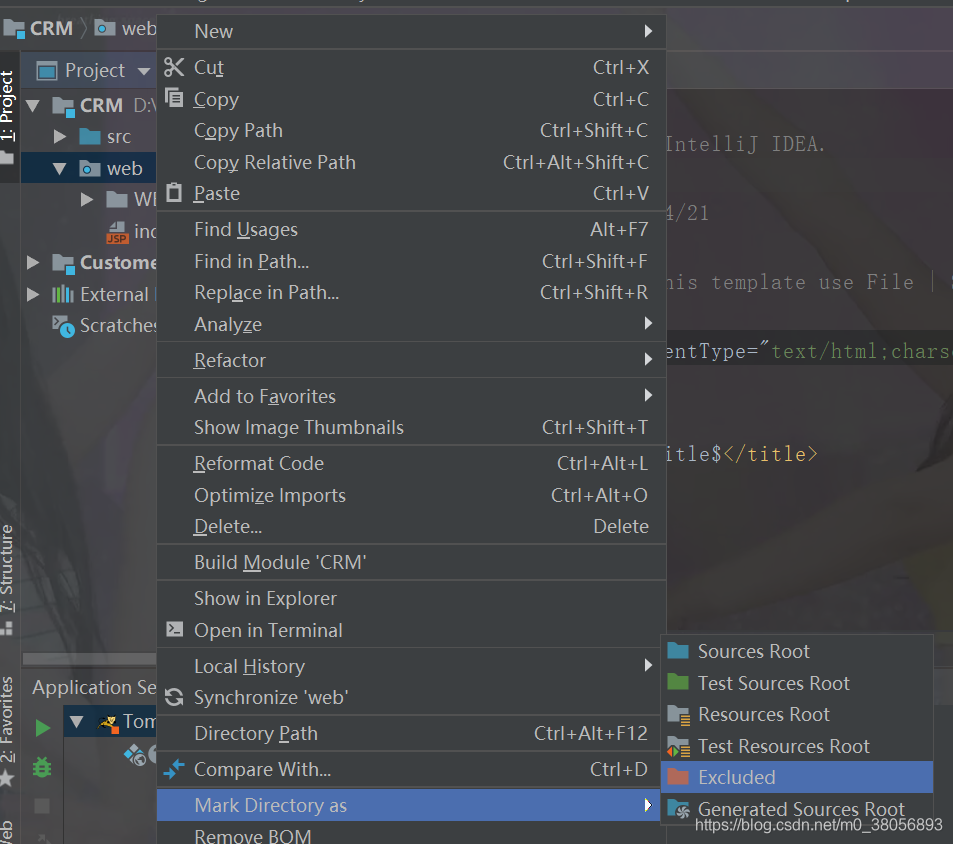Click the CRM module icon in breadcrumb
Image resolution: width=953 pixels, height=844 pixels.
click(x=15, y=29)
